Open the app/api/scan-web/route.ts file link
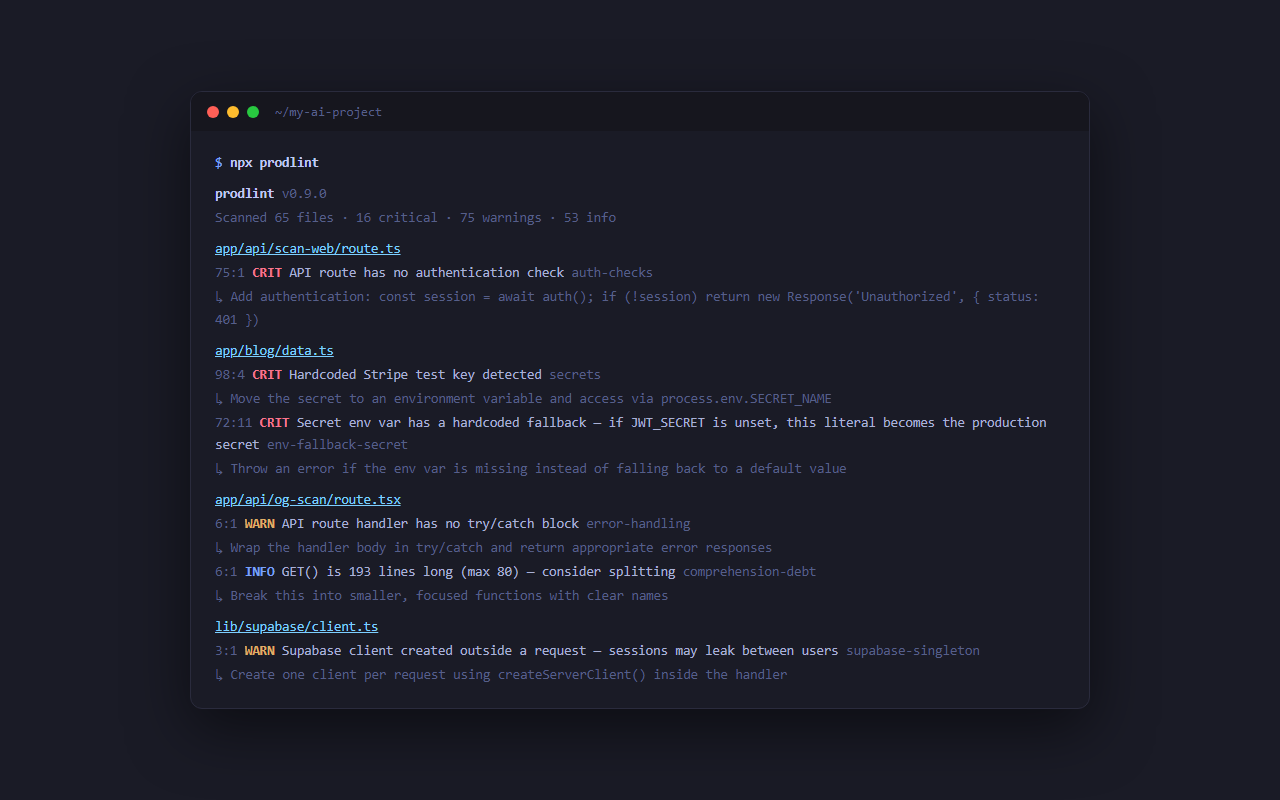 pos(307,248)
